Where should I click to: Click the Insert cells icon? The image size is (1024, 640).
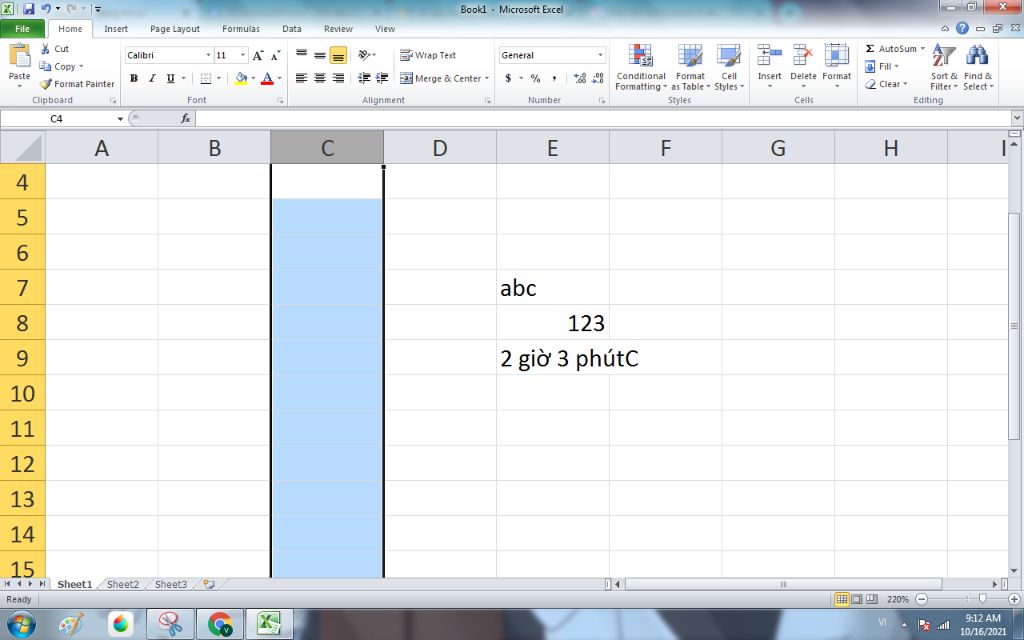[x=769, y=56]
